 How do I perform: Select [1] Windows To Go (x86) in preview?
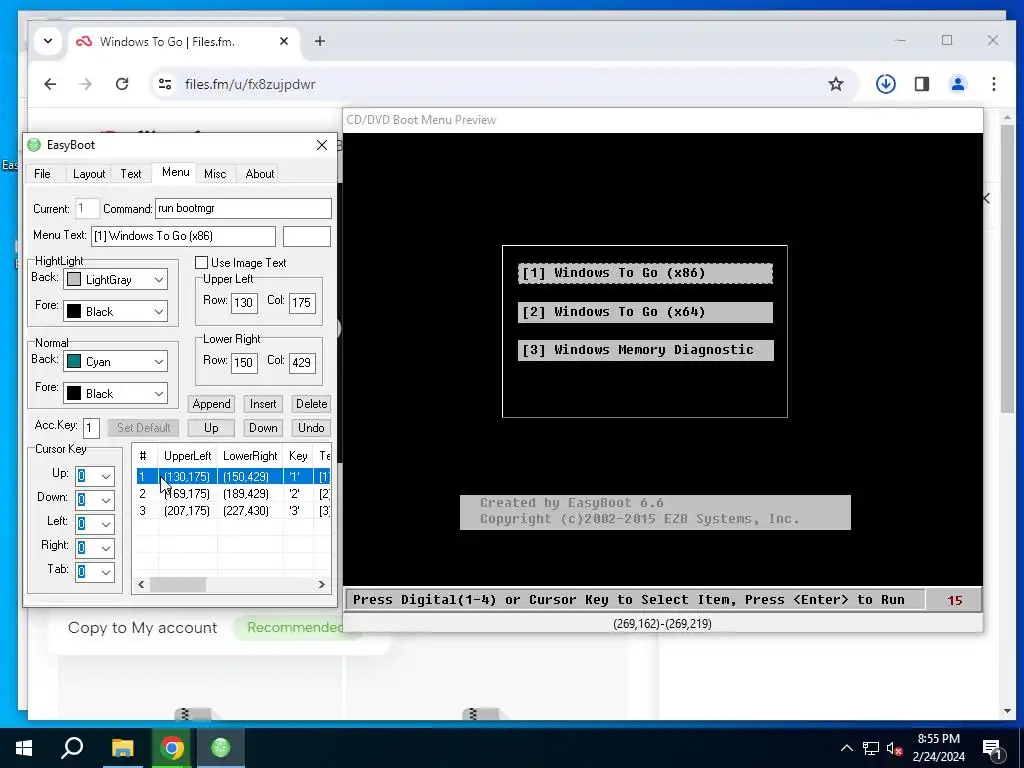coord(645,273)
